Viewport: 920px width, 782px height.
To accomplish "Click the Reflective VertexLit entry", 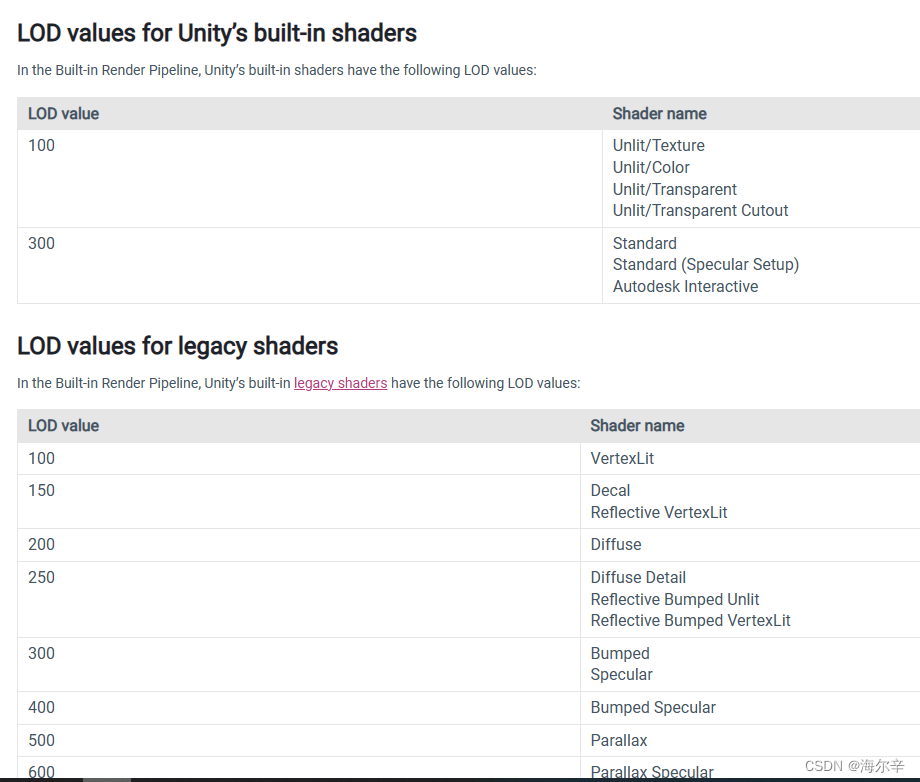I will coord(658,513).
